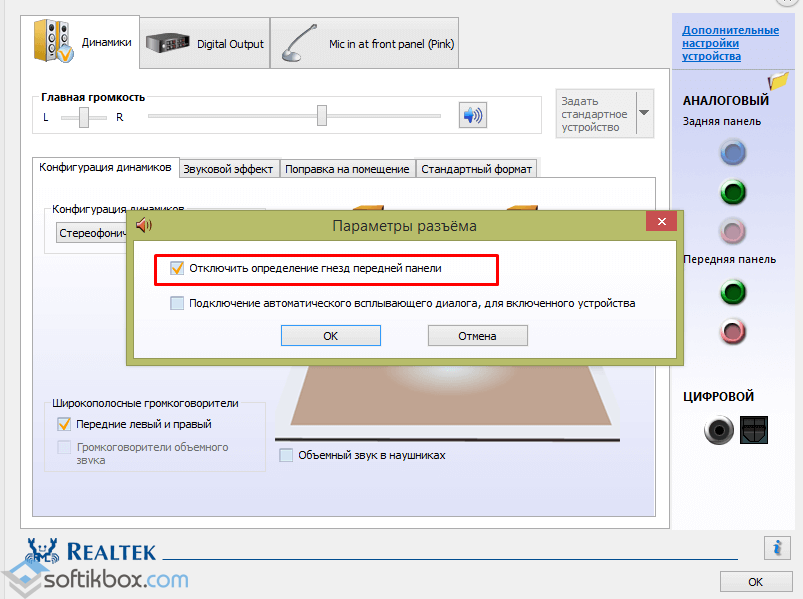Click the blue rear panel jack
This screenshot has width=803, height=599.
734,152
